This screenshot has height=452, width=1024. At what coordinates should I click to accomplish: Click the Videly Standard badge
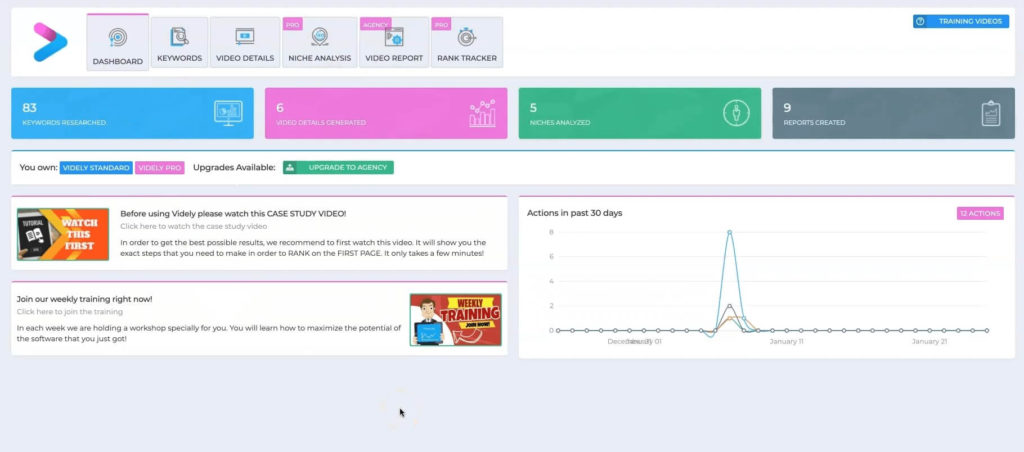tap(96, 168)
